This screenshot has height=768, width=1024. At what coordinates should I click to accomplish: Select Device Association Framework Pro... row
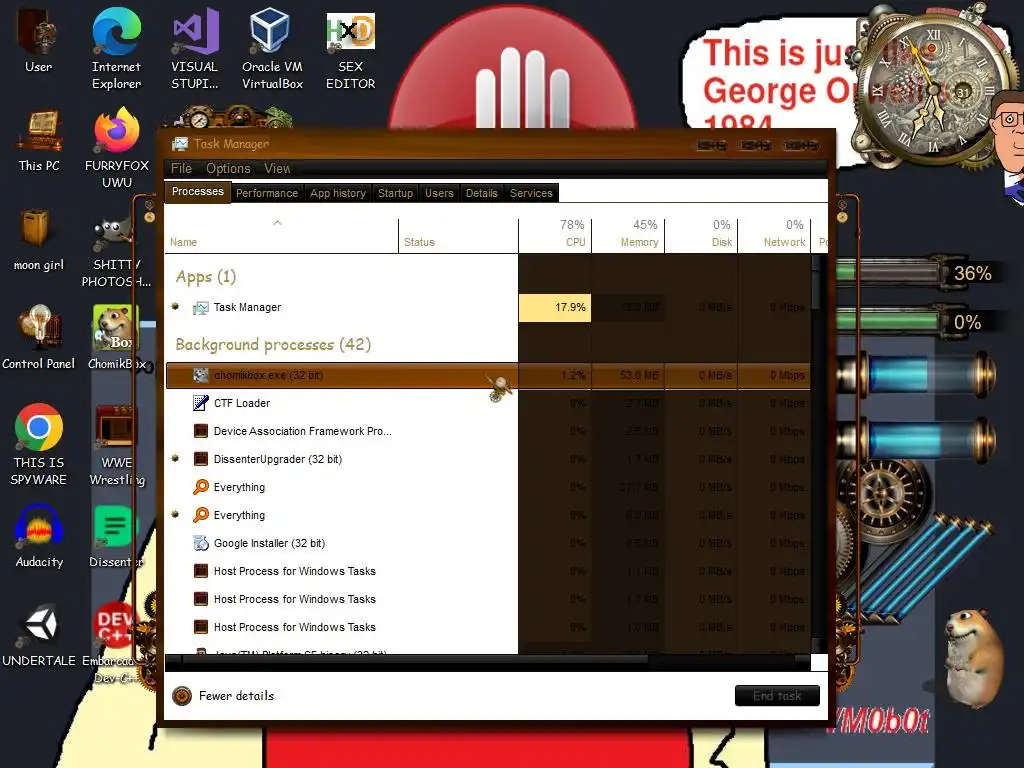point(488,431)
